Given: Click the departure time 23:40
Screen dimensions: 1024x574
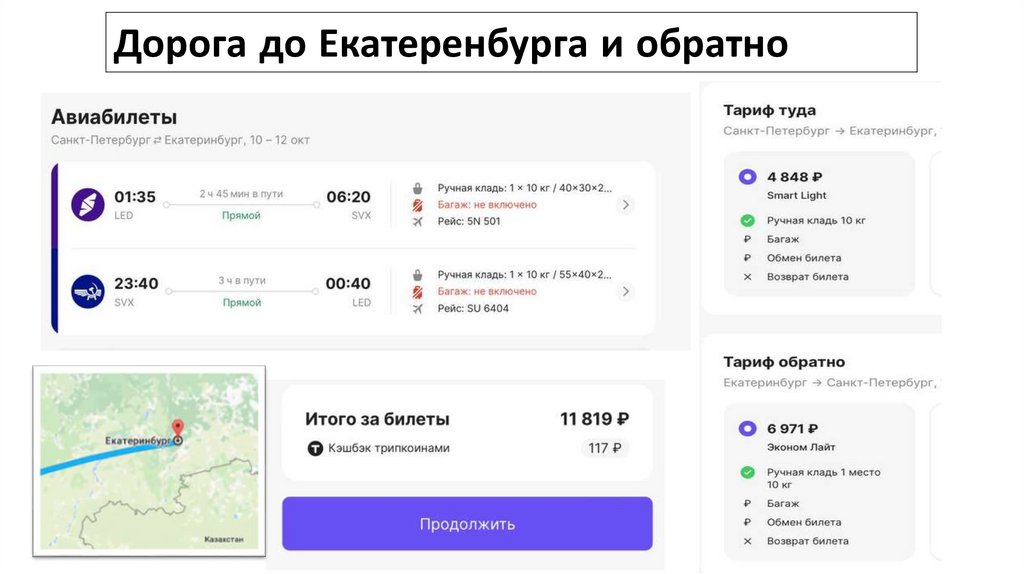Looking at the screenshot, I should [136, 284].
